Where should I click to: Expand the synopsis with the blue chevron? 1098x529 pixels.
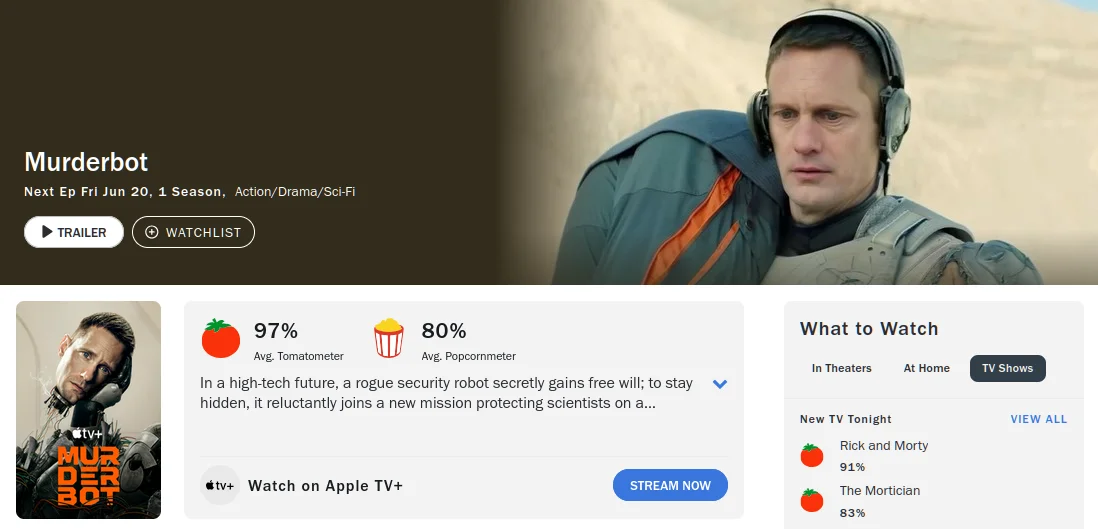point(720,384)
